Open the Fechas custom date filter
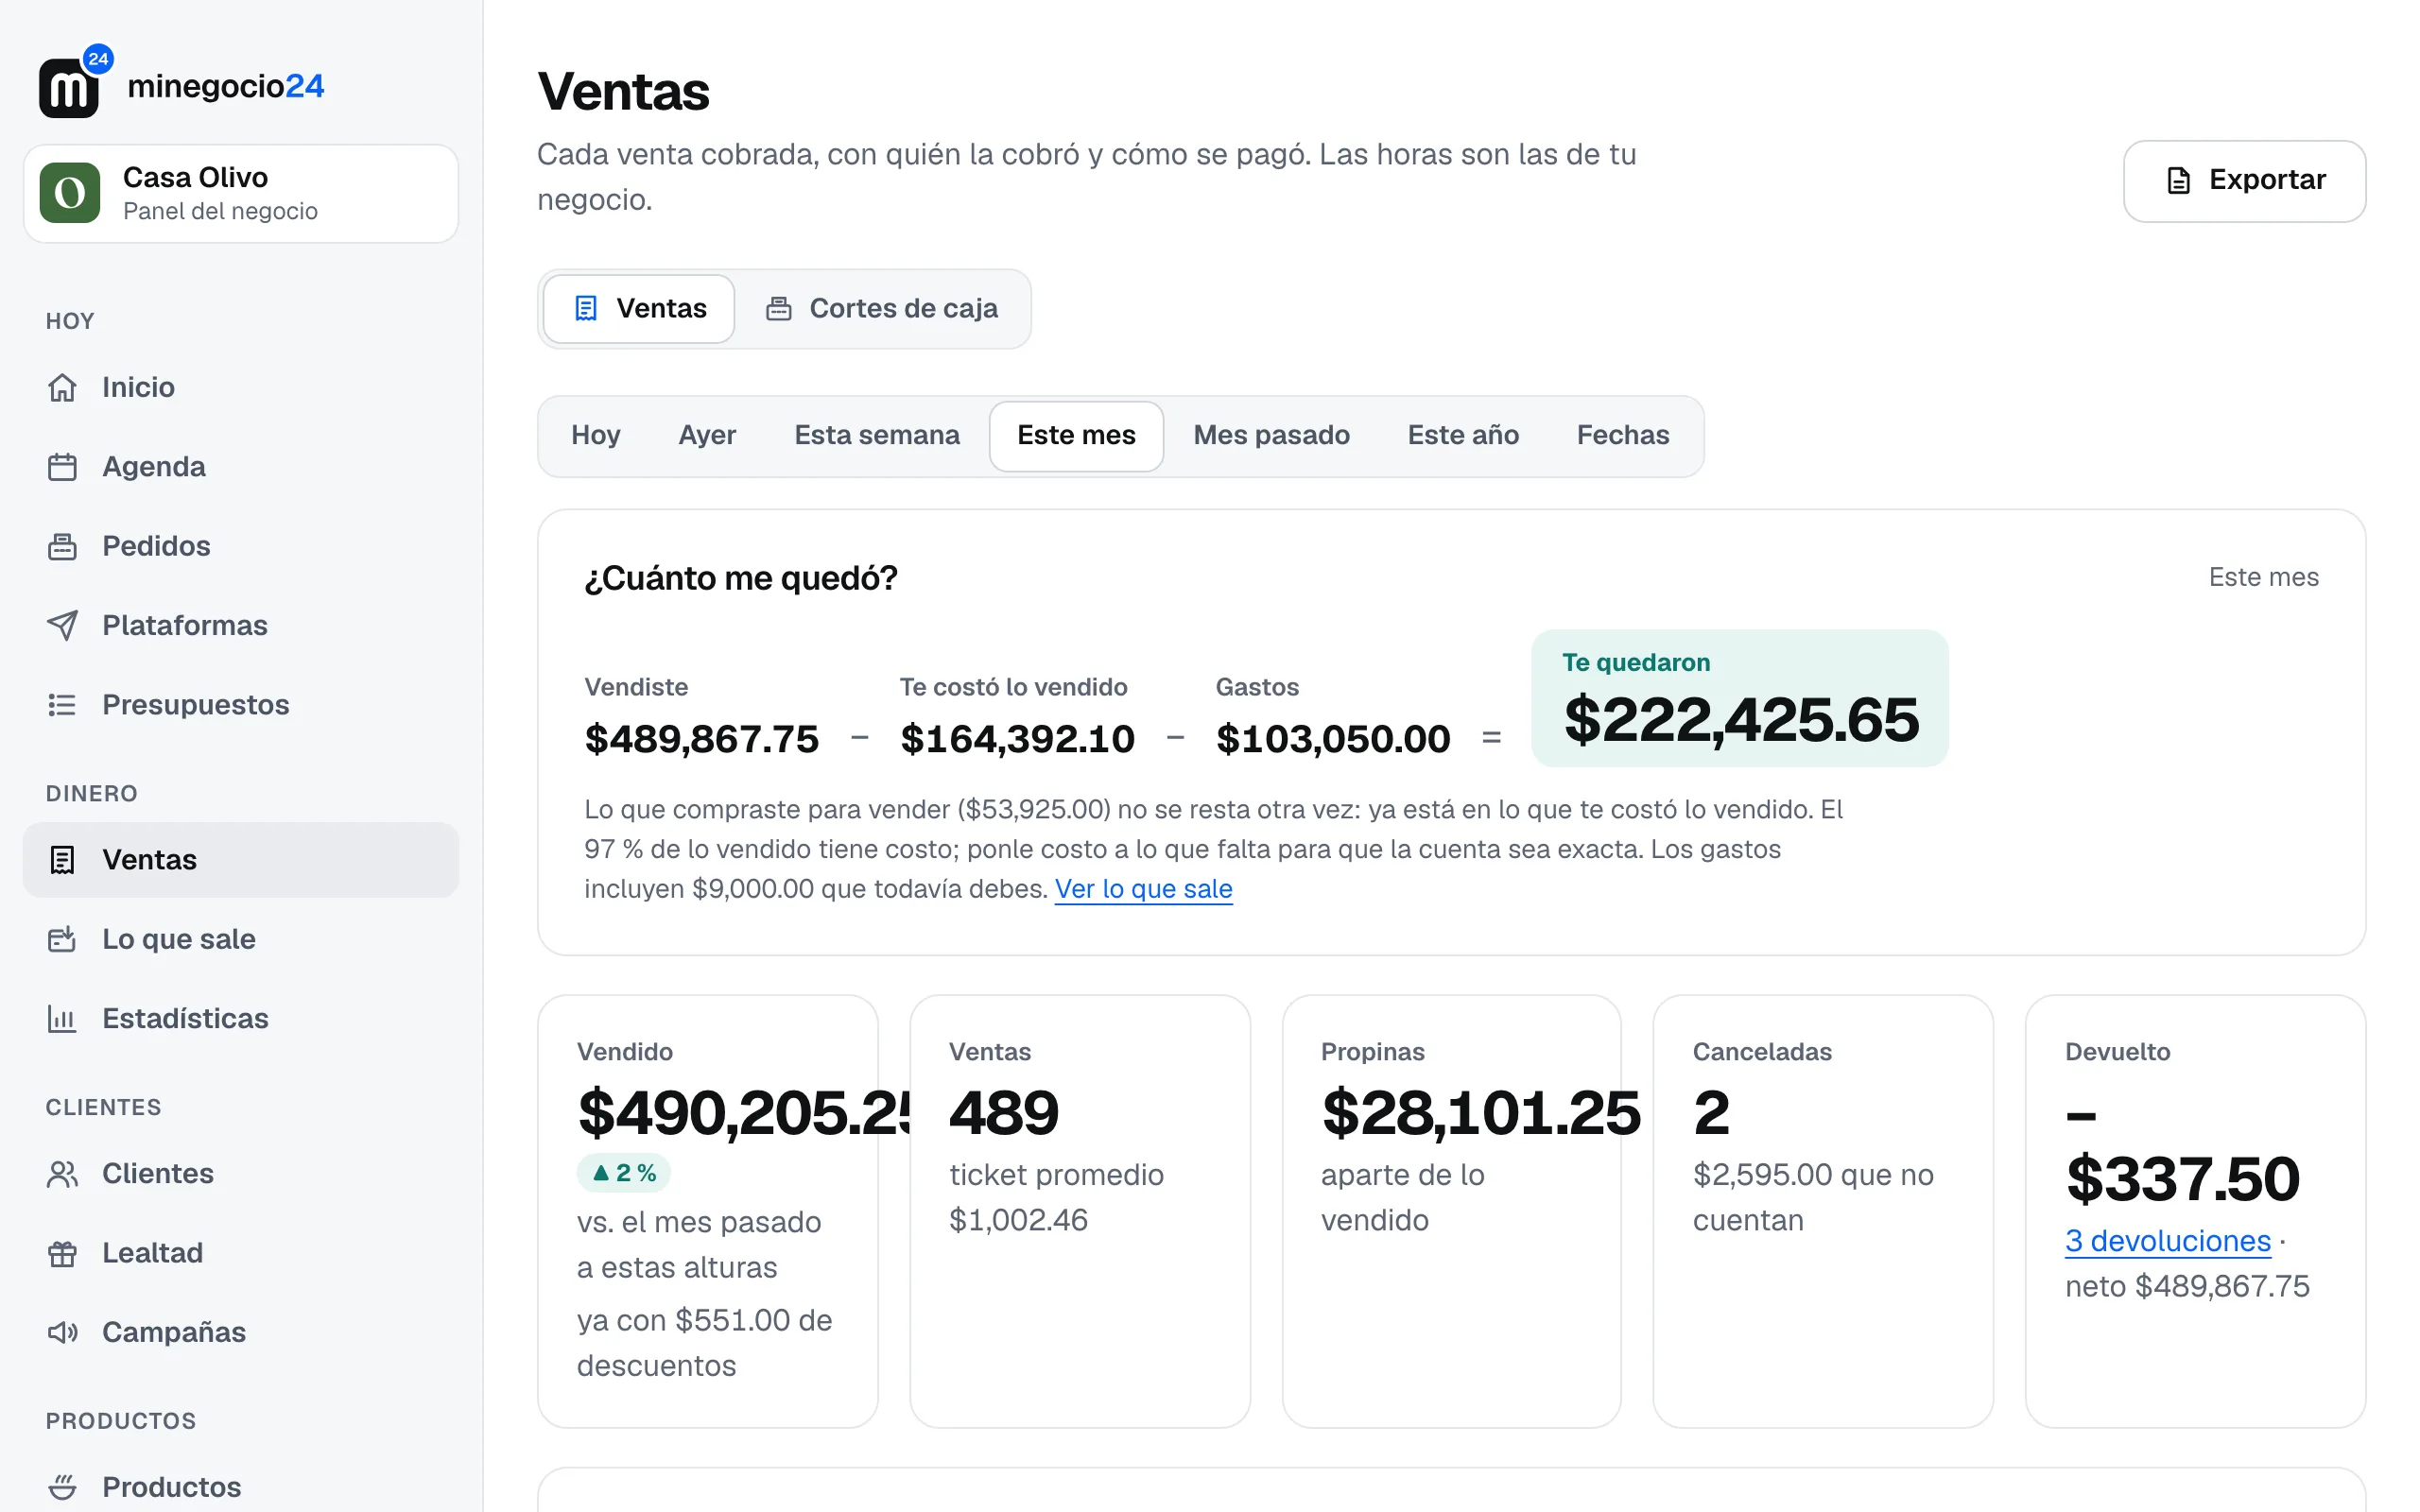The image size is (2420, 1512). [x=1623, y=435]
